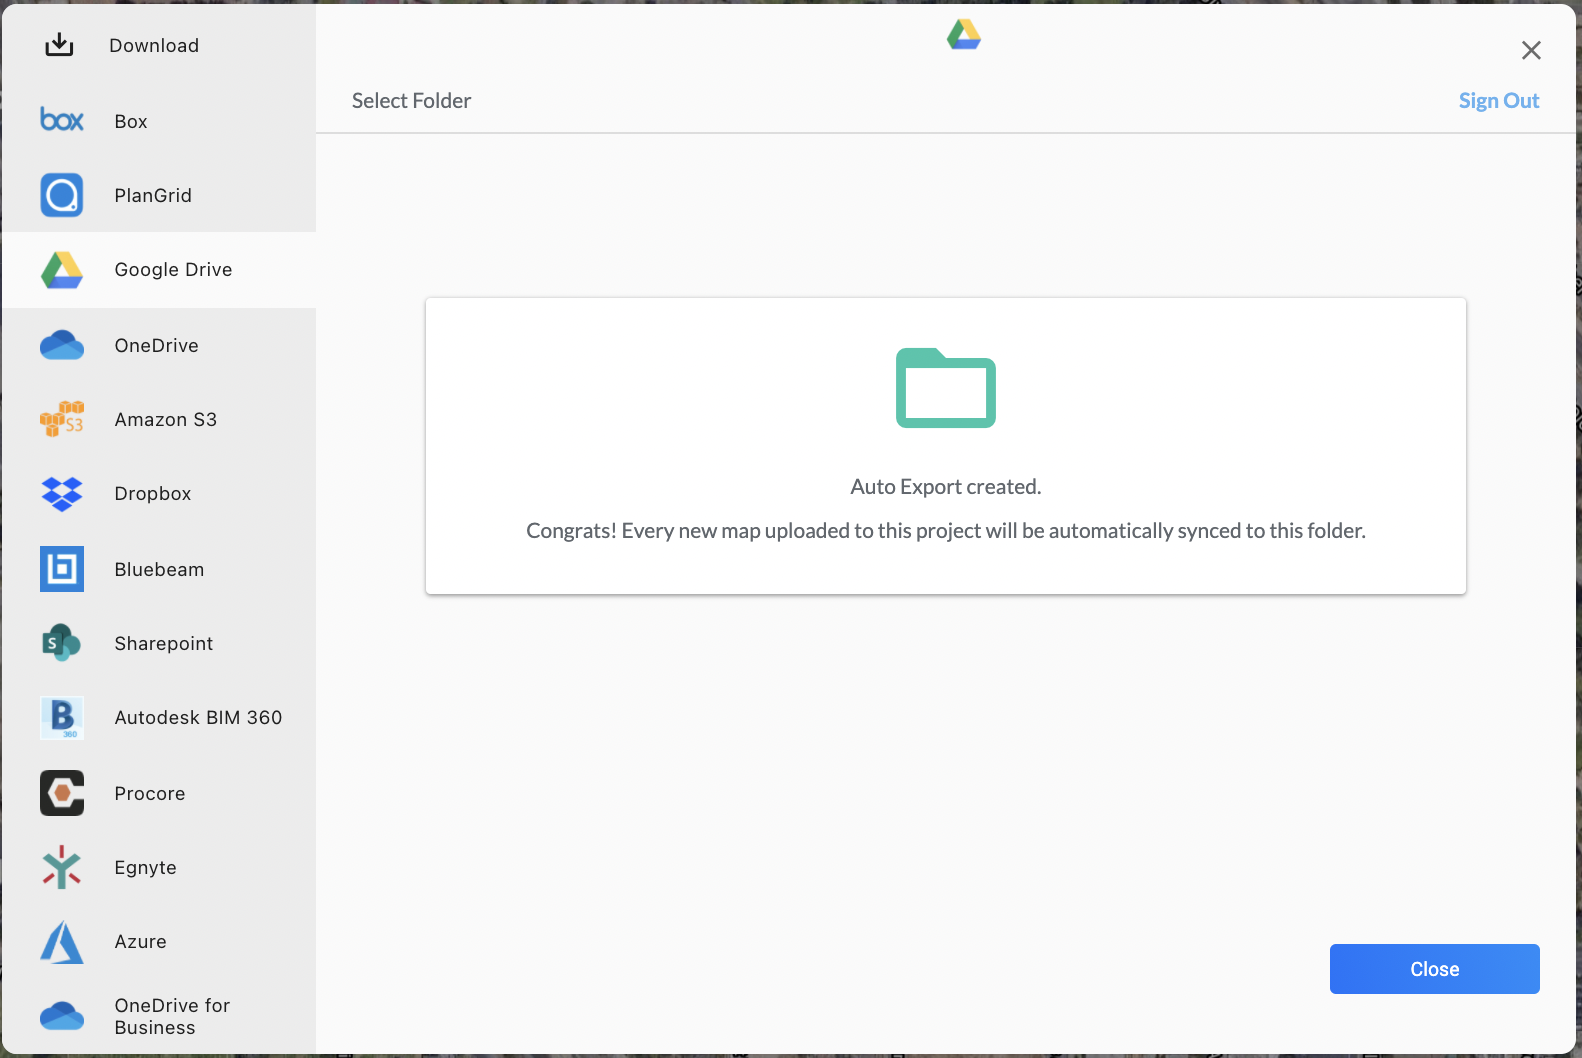Viewport: 1582px width, 1058px height.
Task: Click the Dropbox logo icon
Action: [x=62, y=494]
